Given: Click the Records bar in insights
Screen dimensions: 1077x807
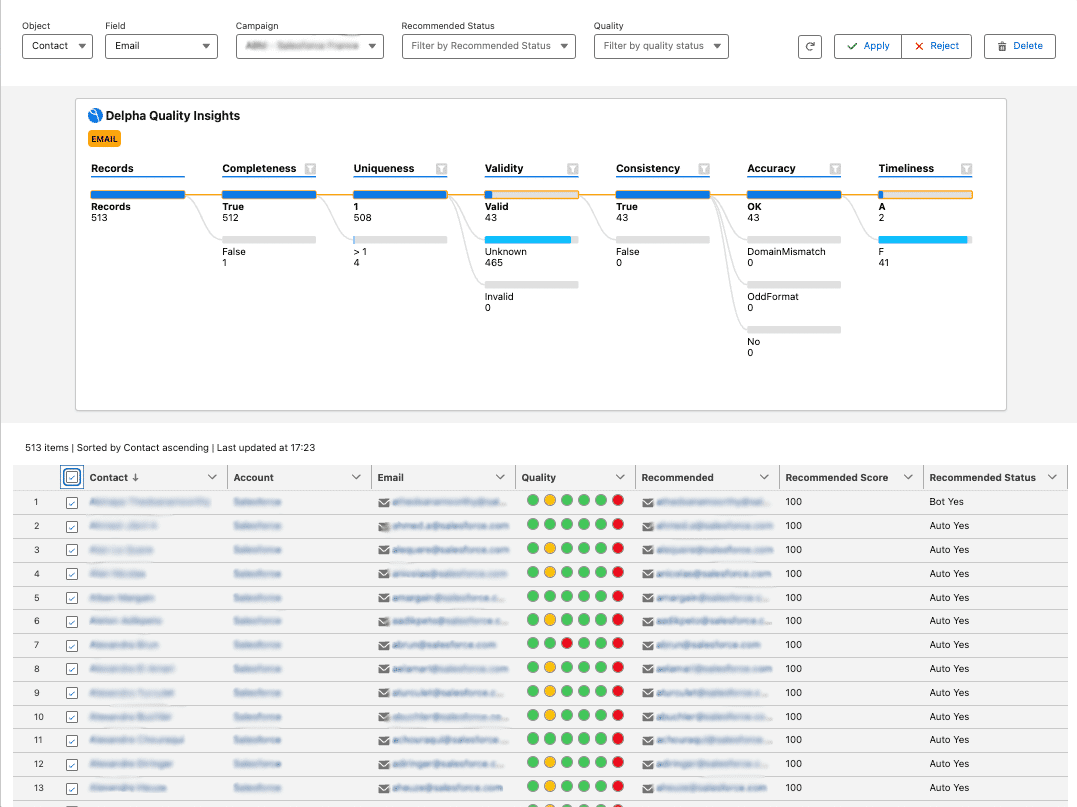Looking at the screenshot, I should tap(137, 195).
